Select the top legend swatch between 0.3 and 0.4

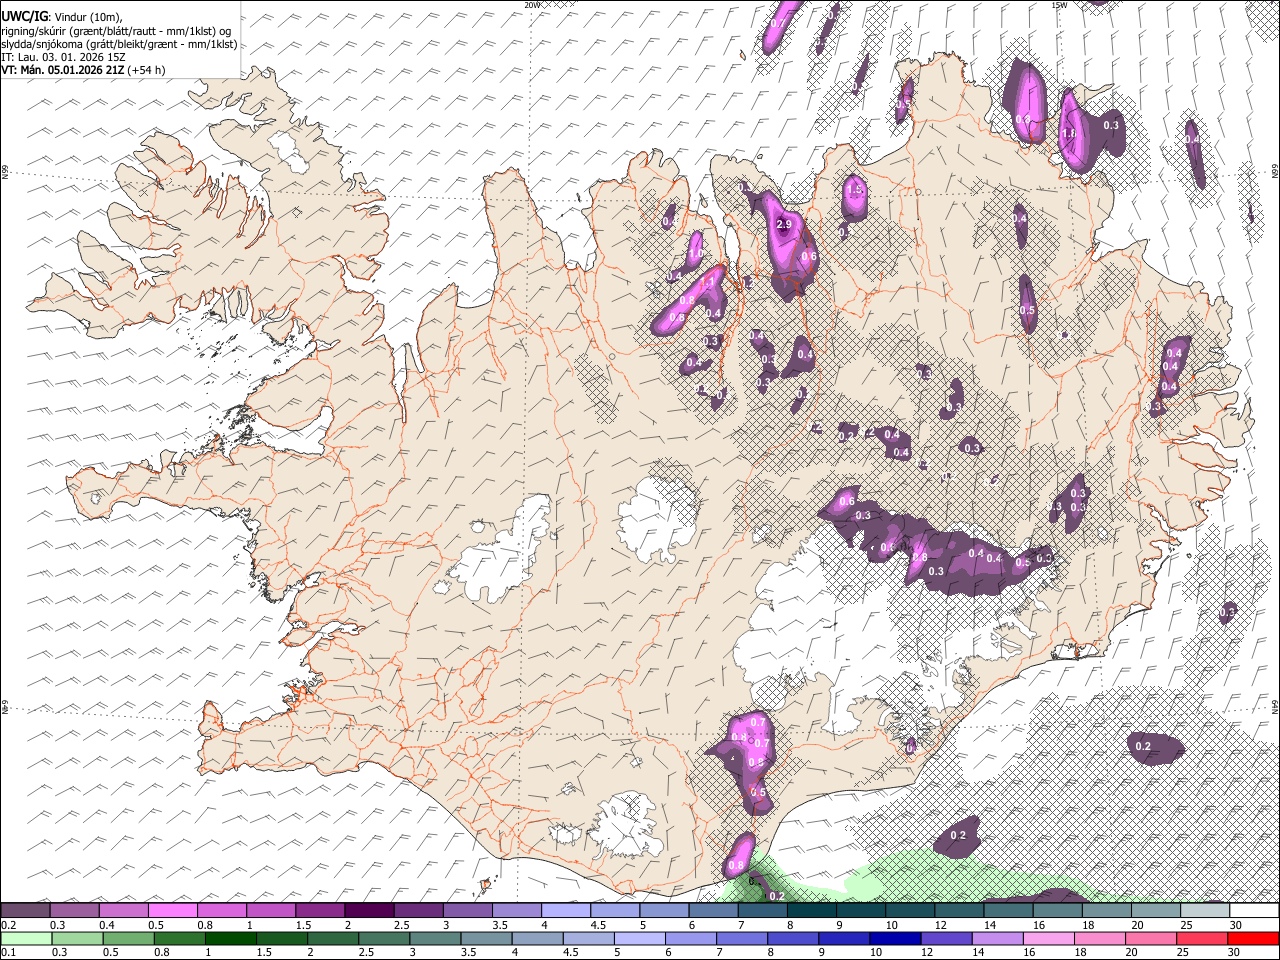[x=74, y=910]
